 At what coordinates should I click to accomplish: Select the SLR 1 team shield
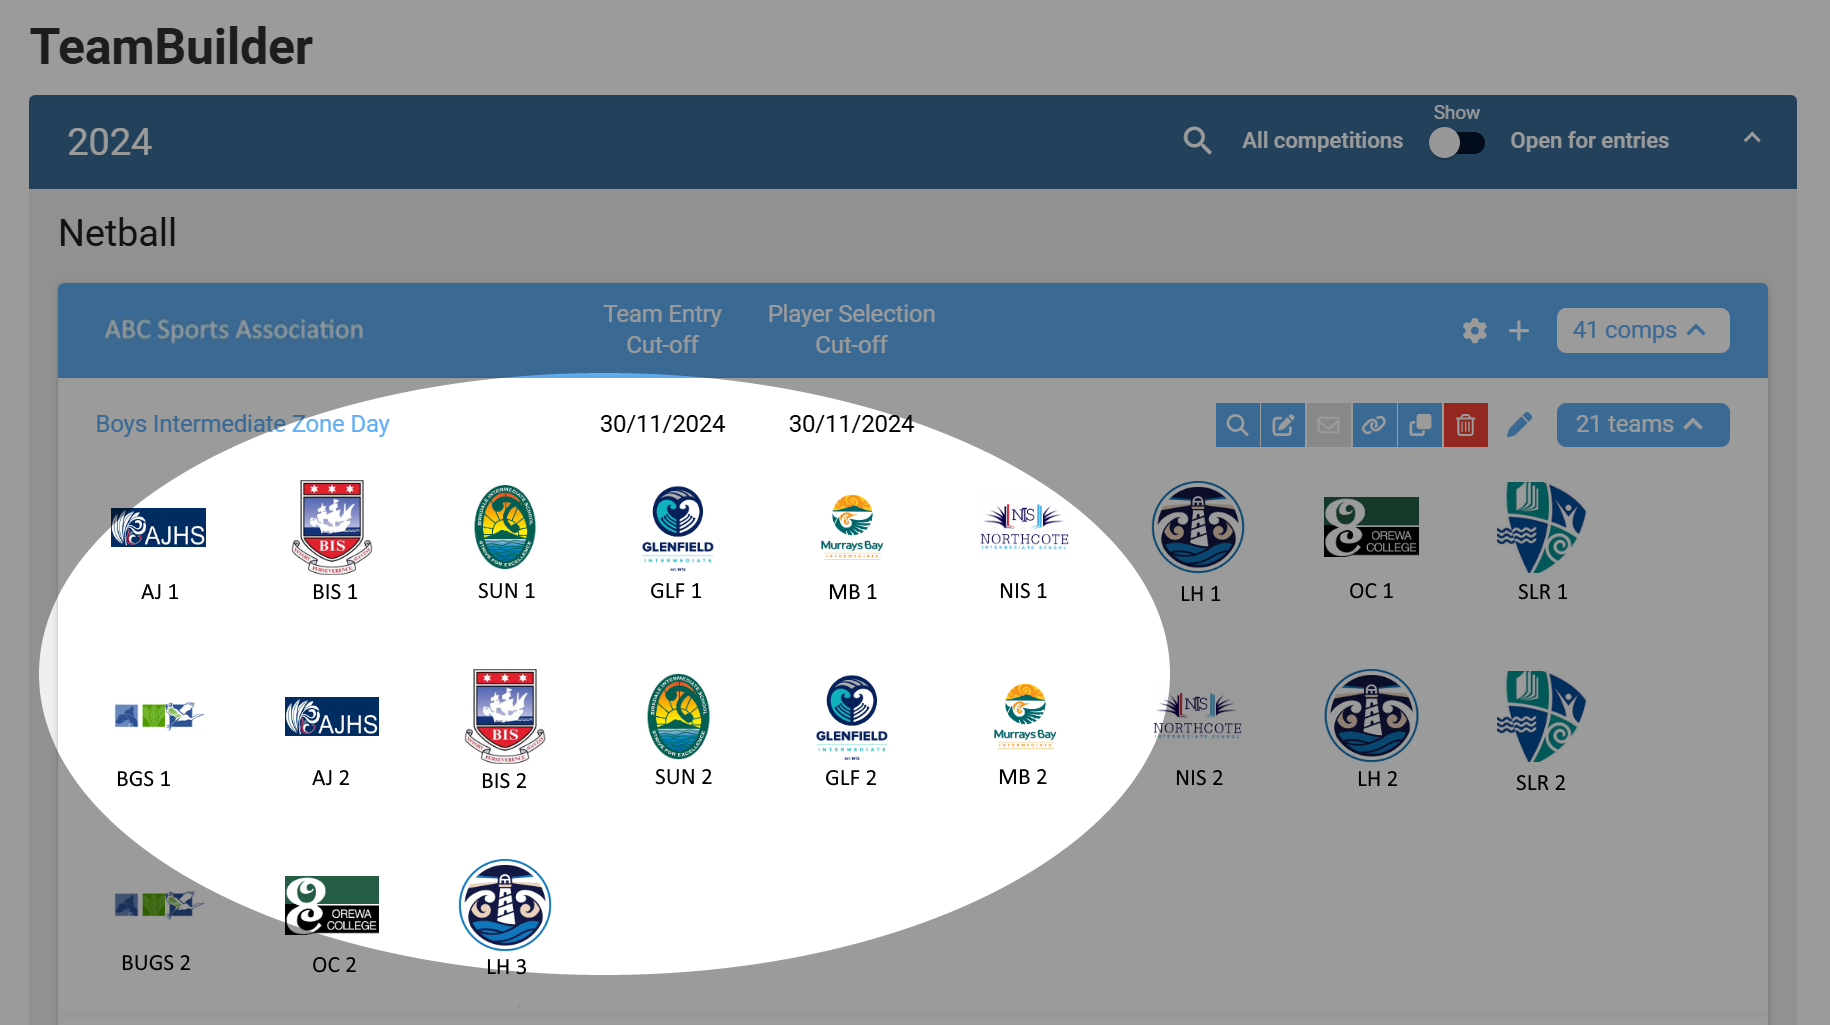[1541, 527]
